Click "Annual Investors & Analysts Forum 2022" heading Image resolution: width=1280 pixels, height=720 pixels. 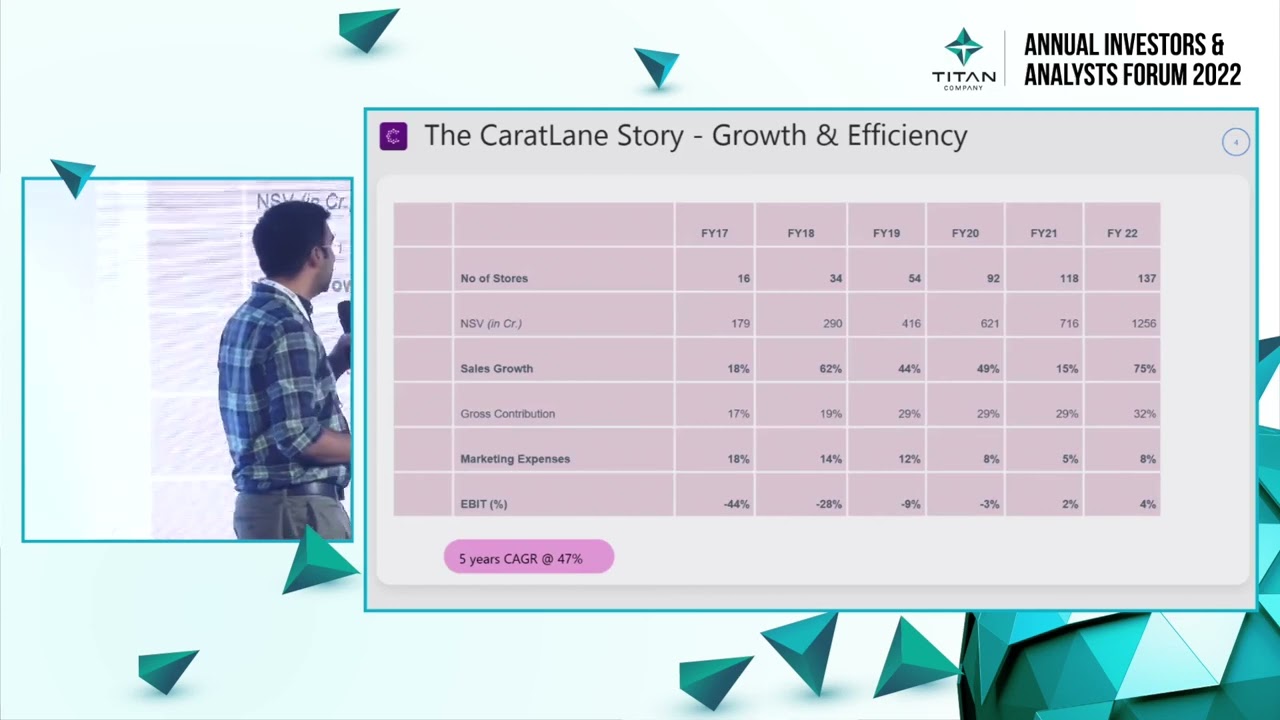click(x=1132, y=60)
